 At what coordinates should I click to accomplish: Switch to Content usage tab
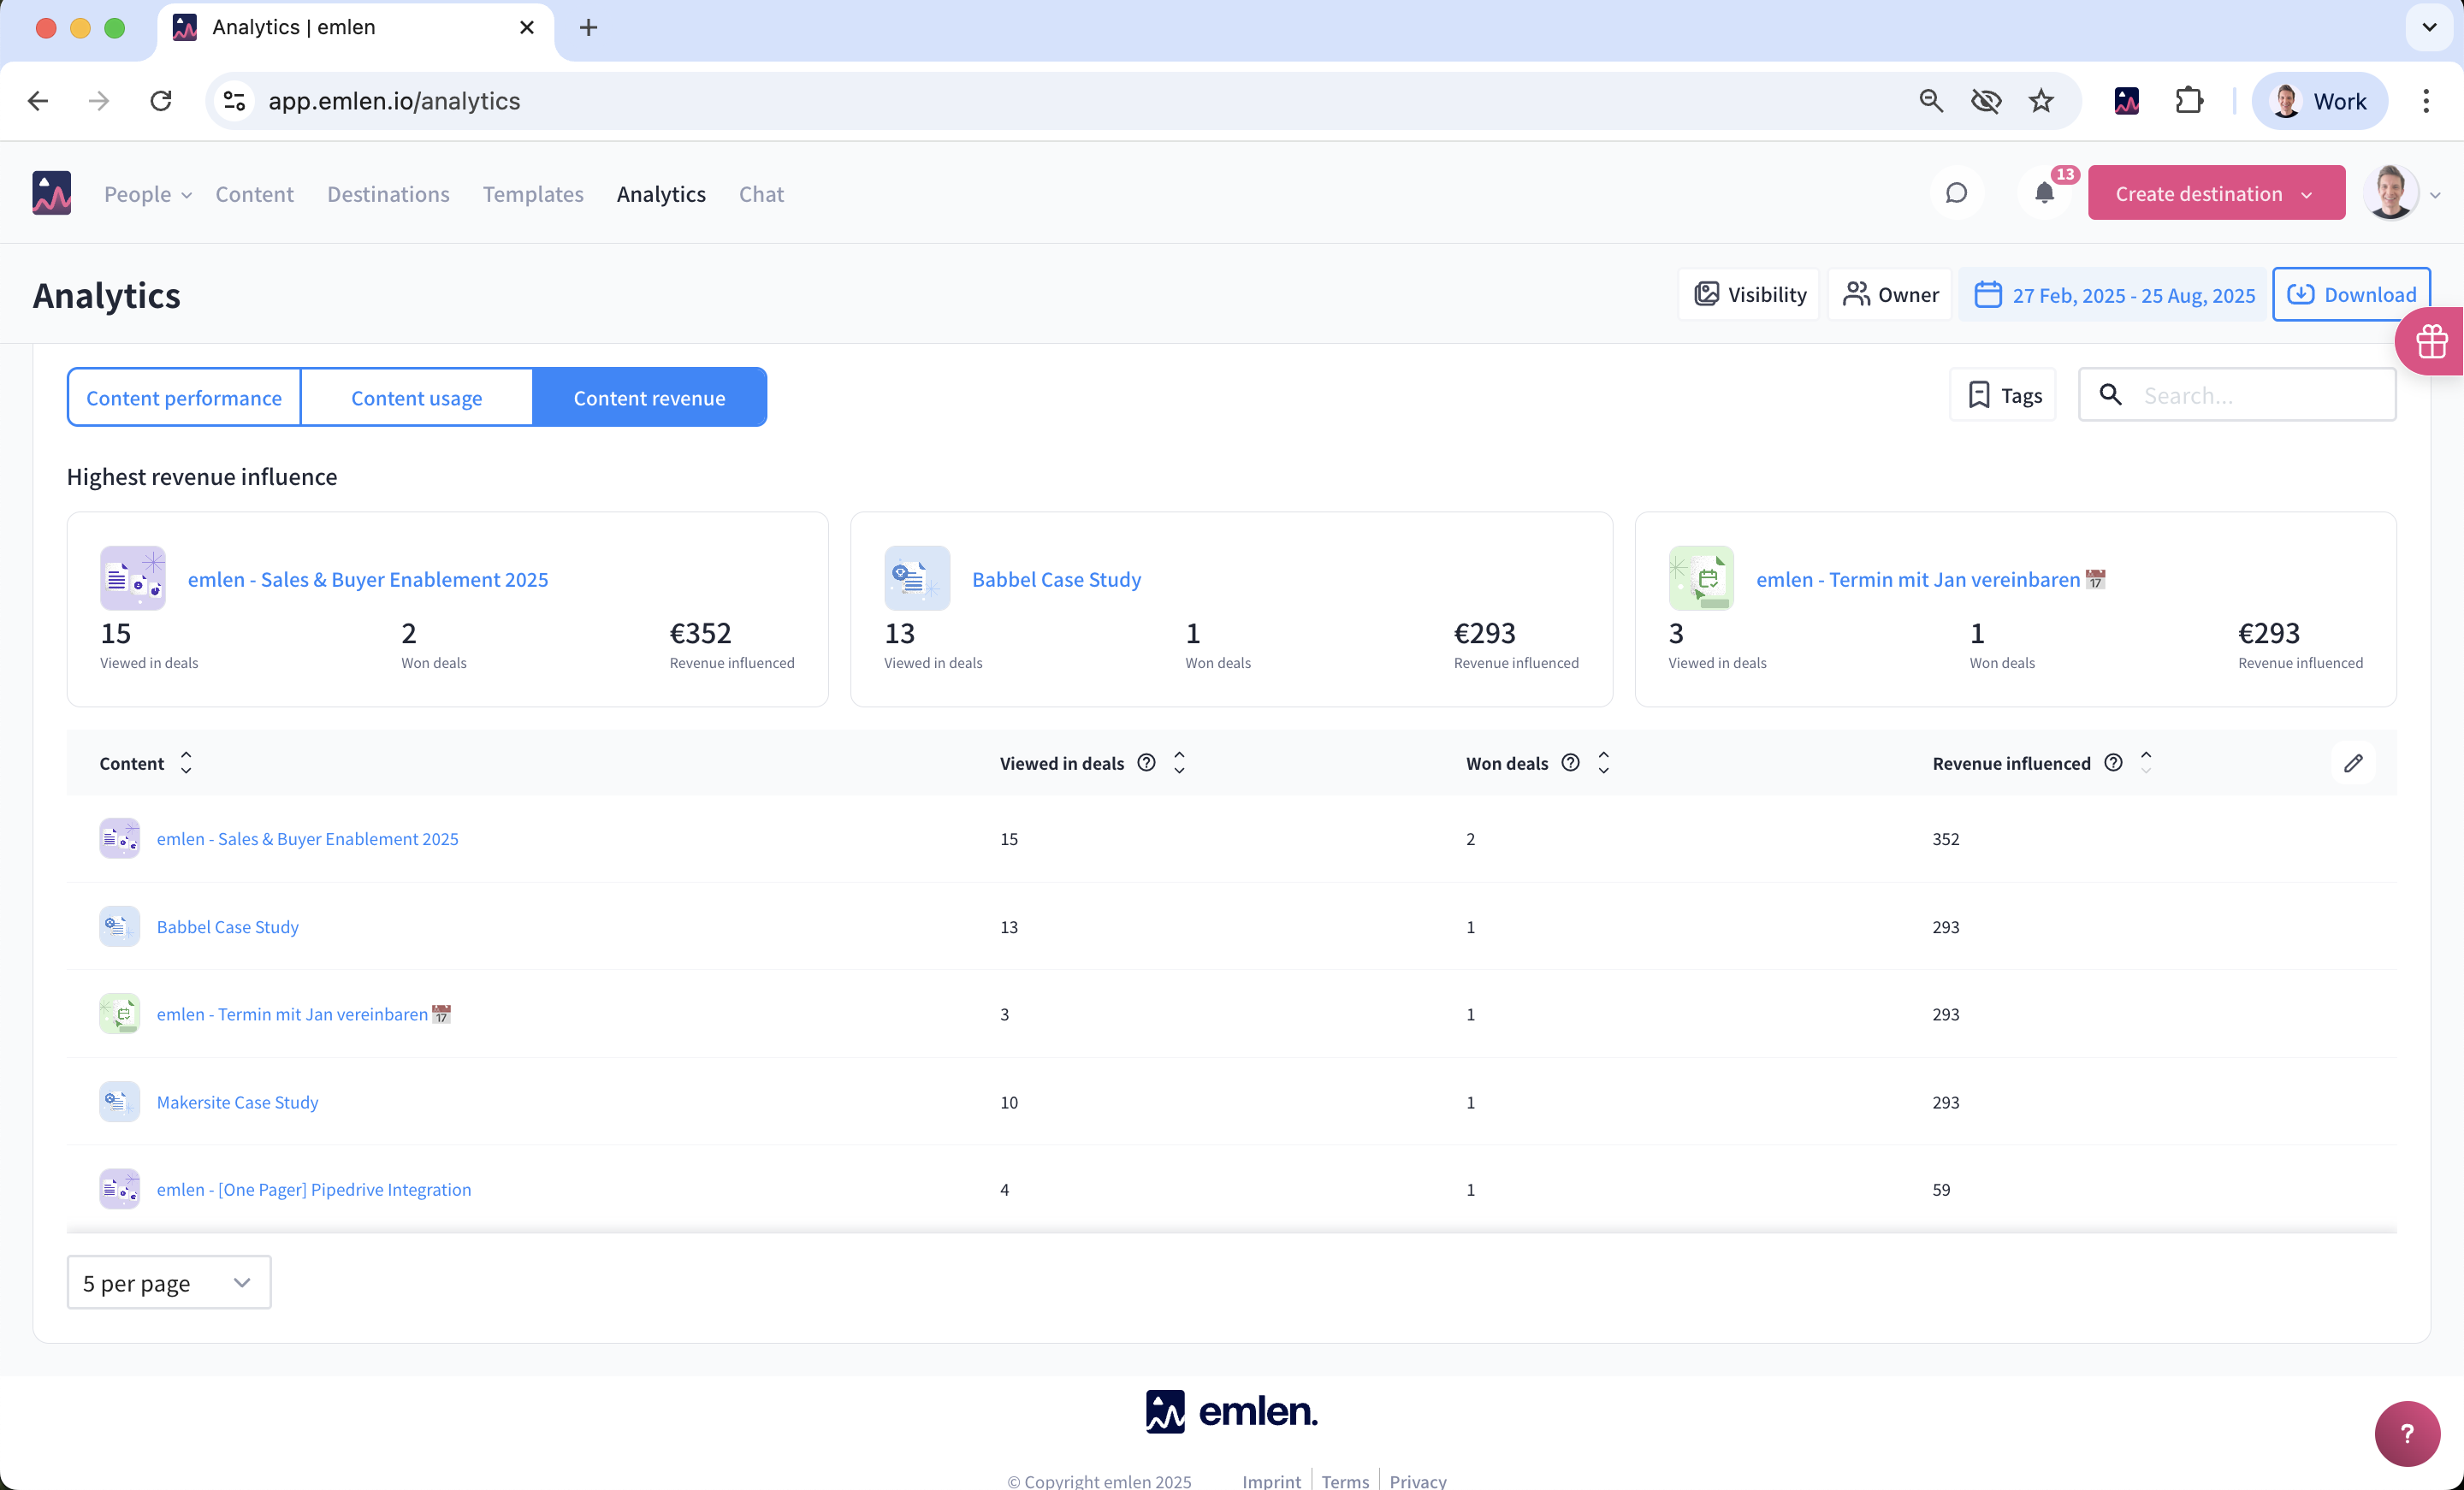pyautogui.click(x=416, y=398)
